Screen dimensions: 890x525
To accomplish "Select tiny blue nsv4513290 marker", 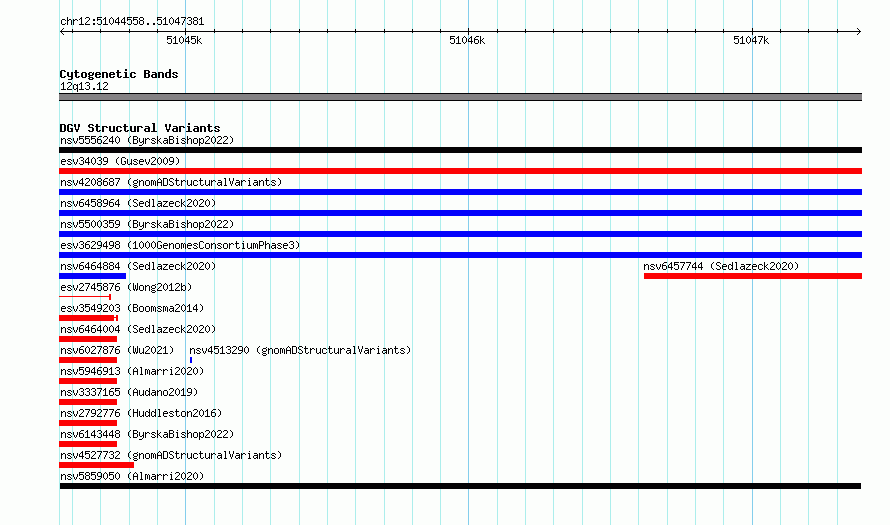I will (x=191, y=360).
